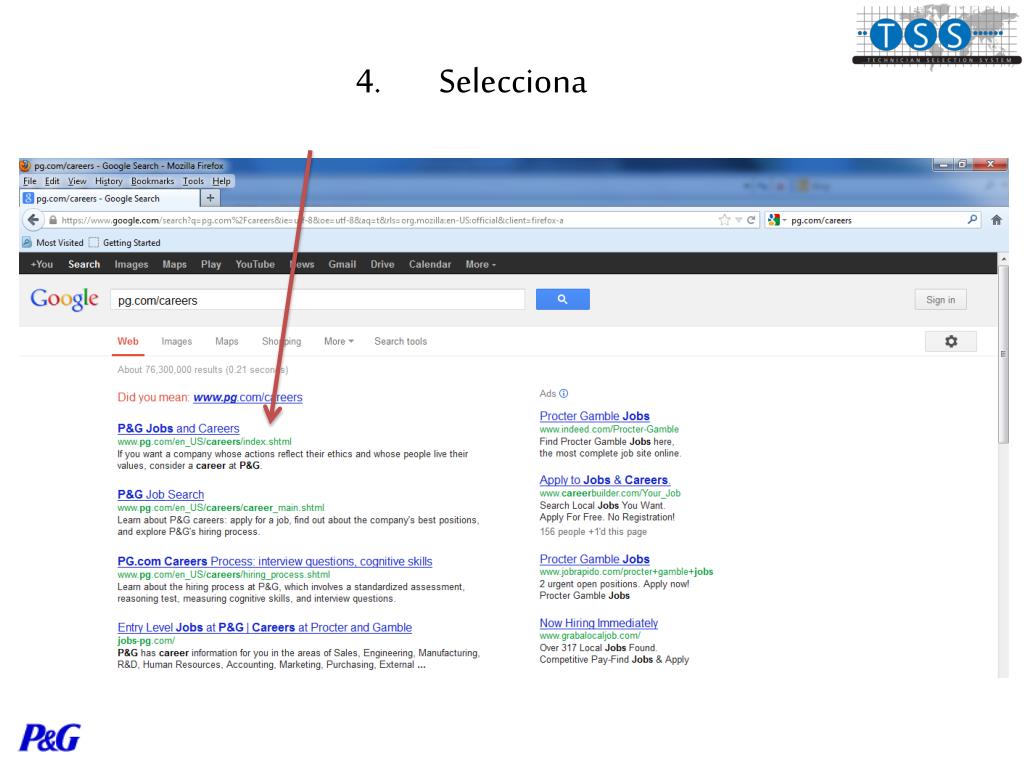Click the Ads info icon
1024x768 pixels.
pos(564,393)
